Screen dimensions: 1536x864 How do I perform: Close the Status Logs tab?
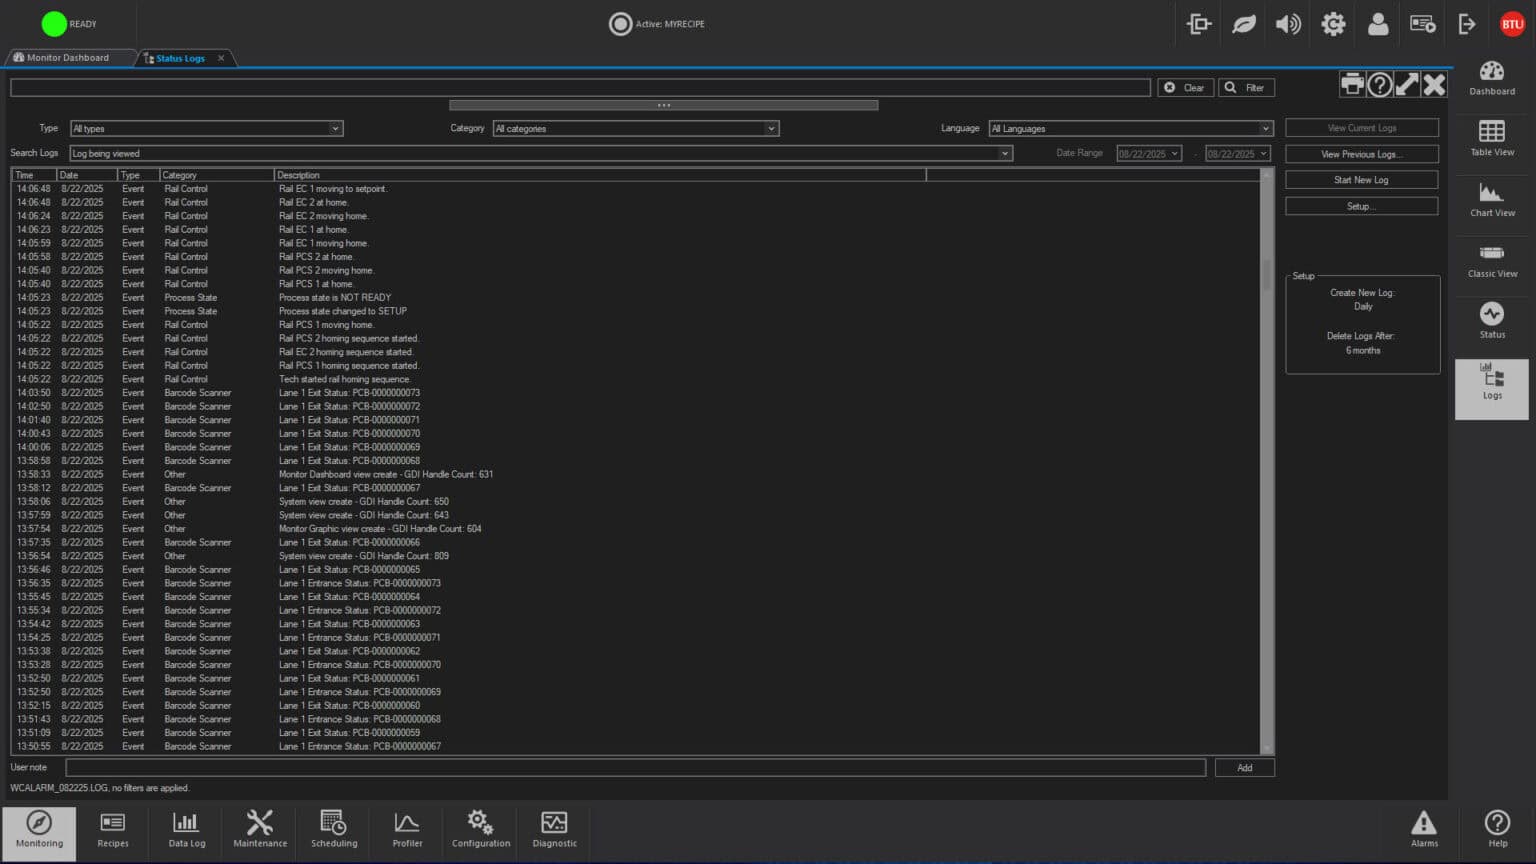pos(221,58)
